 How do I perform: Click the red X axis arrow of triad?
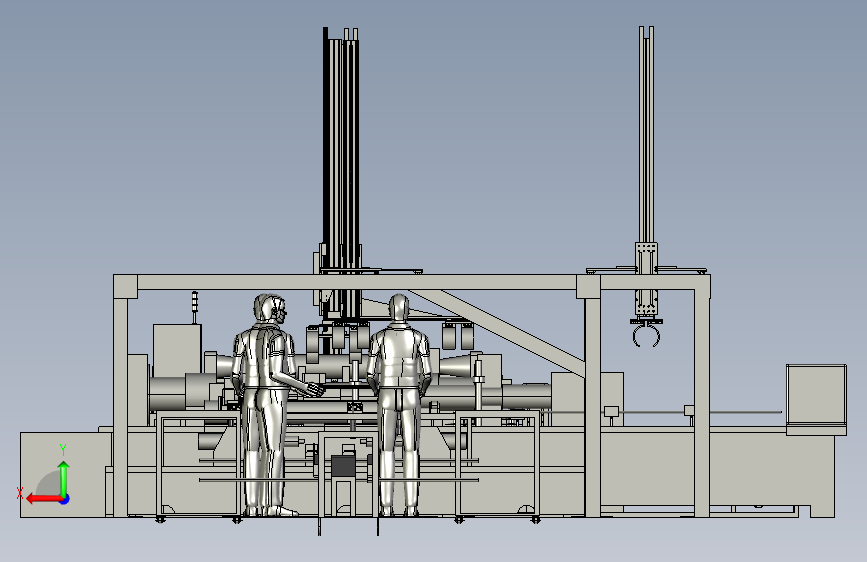[x=44, y=499]
